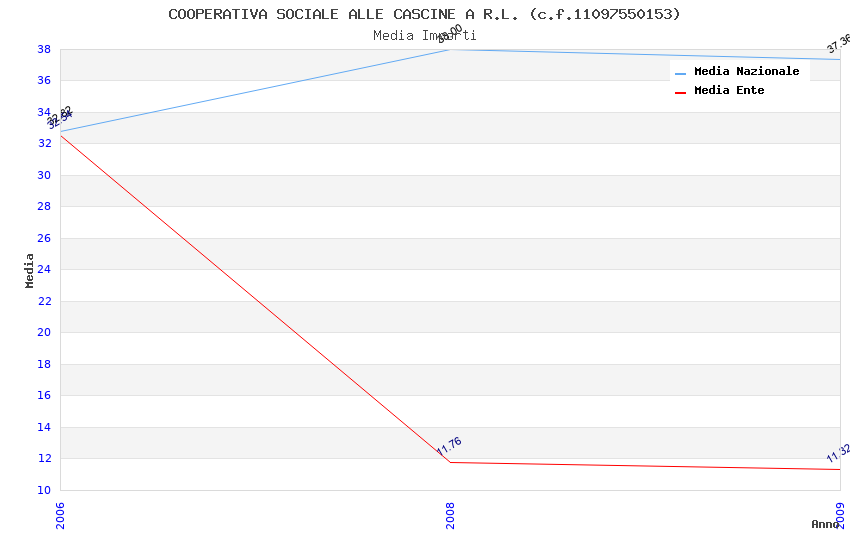Image resolution: width=850 pixels, height=550 pixels.
Task: Click the 2006 x-axis label
Action: tap(60, 515)
